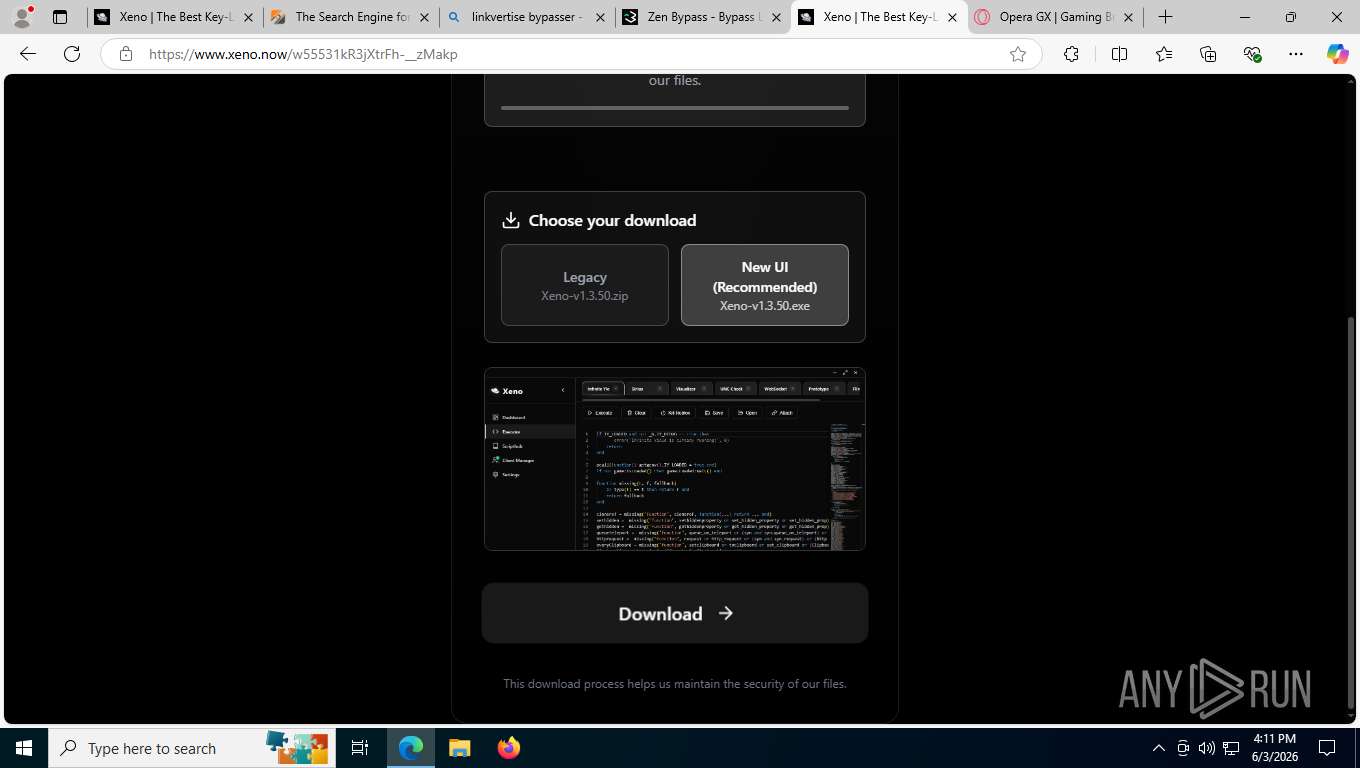Open the Xeno UI preview screenshot
Image resolution: width=1360 pixels, height=768 pixels.
(x=675, y=459)
